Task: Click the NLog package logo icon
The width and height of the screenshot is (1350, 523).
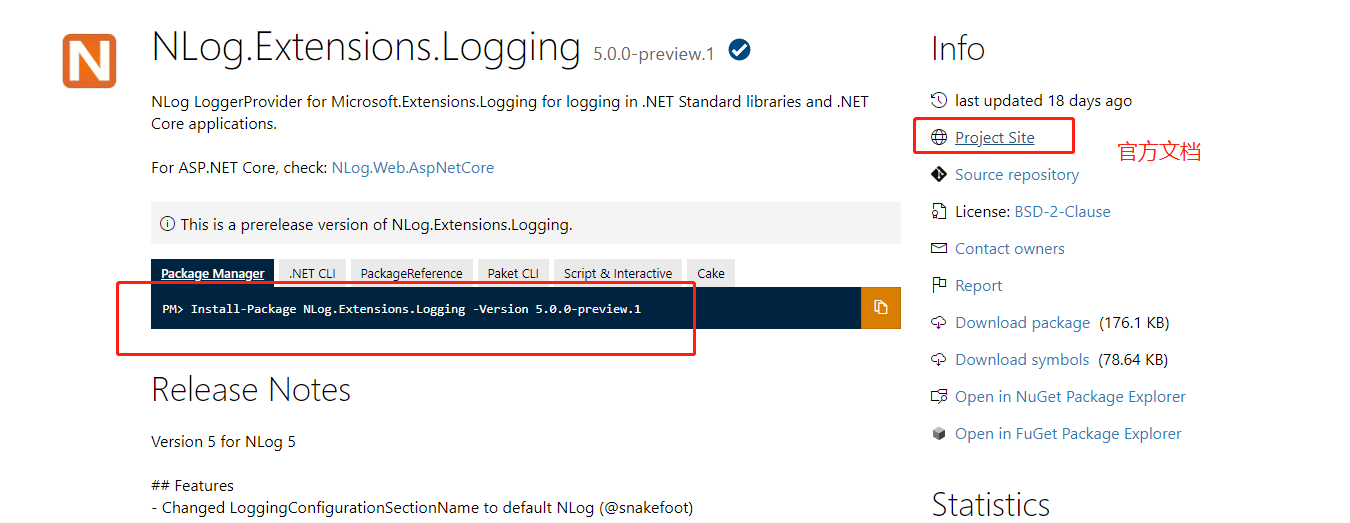Action: (x=89, y=61)
